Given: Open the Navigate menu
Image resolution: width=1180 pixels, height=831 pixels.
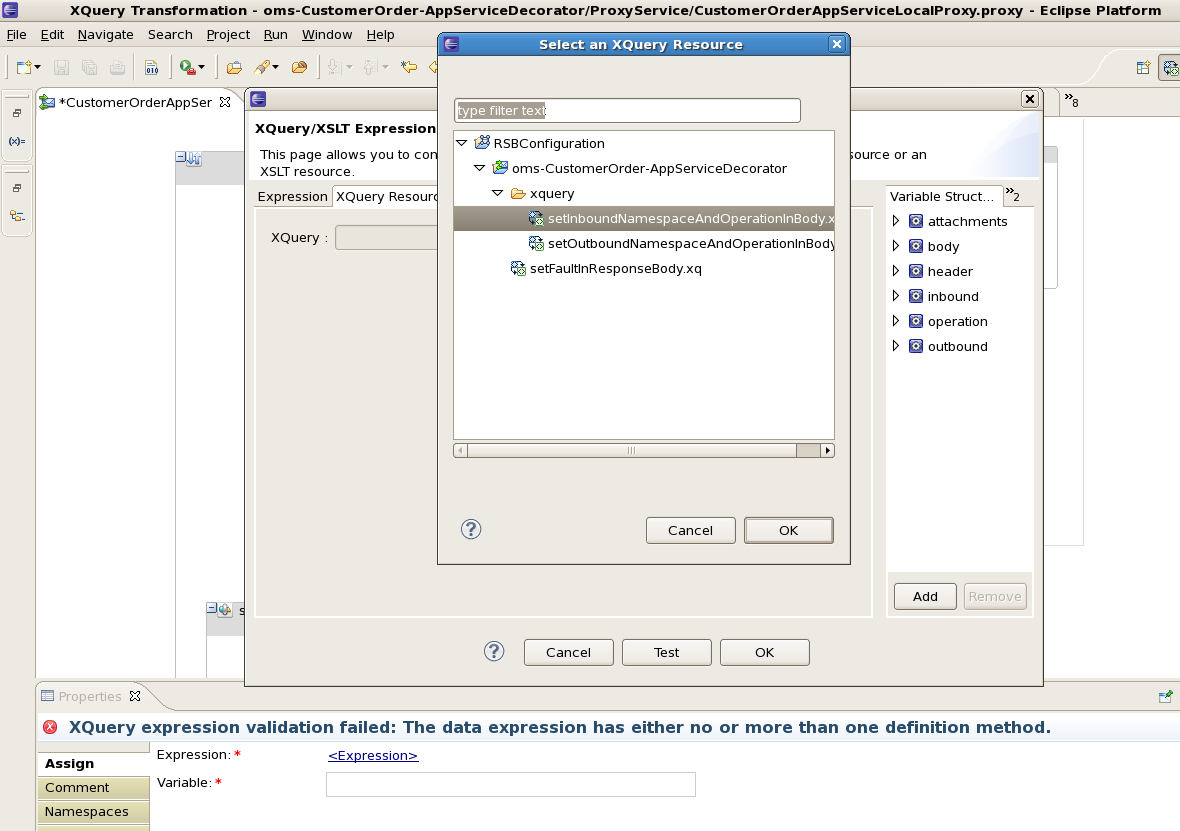Looking at the screenshot, I should click(105, 35).
